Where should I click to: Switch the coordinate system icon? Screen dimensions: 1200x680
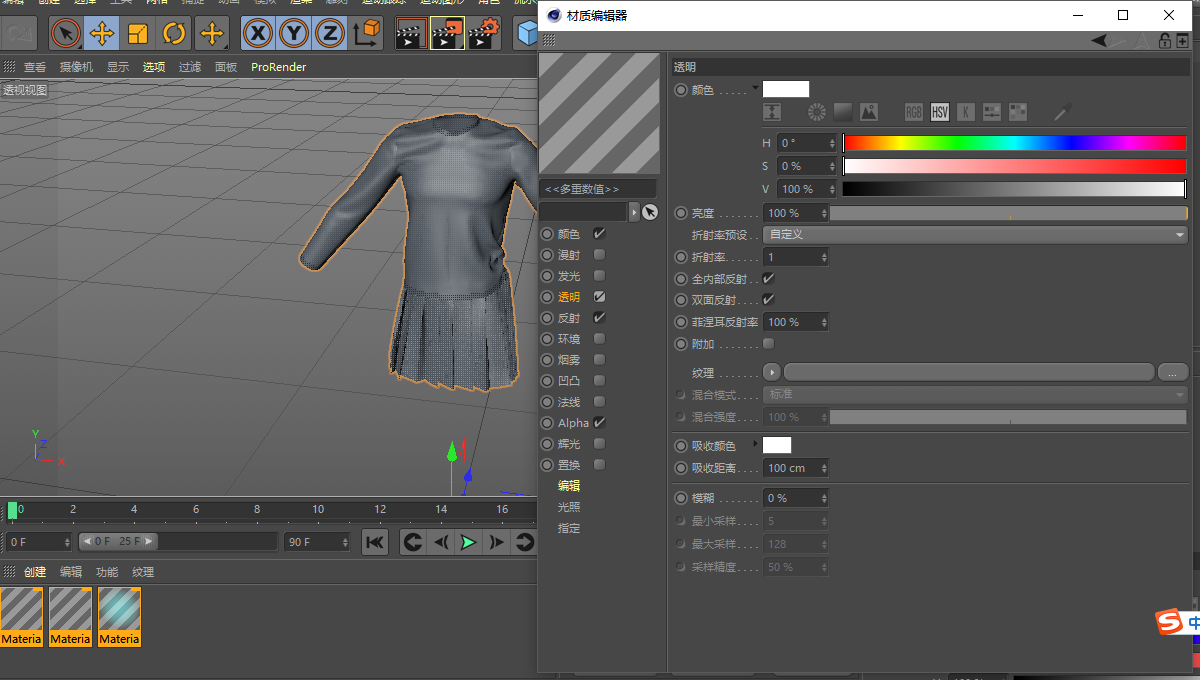click(367, 33)
